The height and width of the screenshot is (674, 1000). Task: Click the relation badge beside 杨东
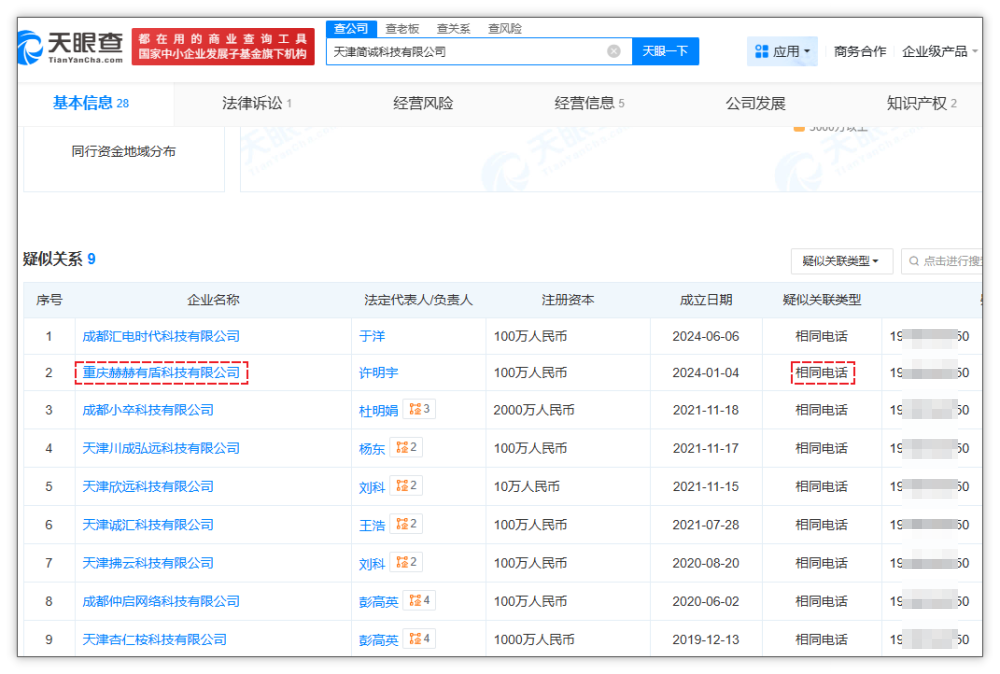click(x=406, y=447)
